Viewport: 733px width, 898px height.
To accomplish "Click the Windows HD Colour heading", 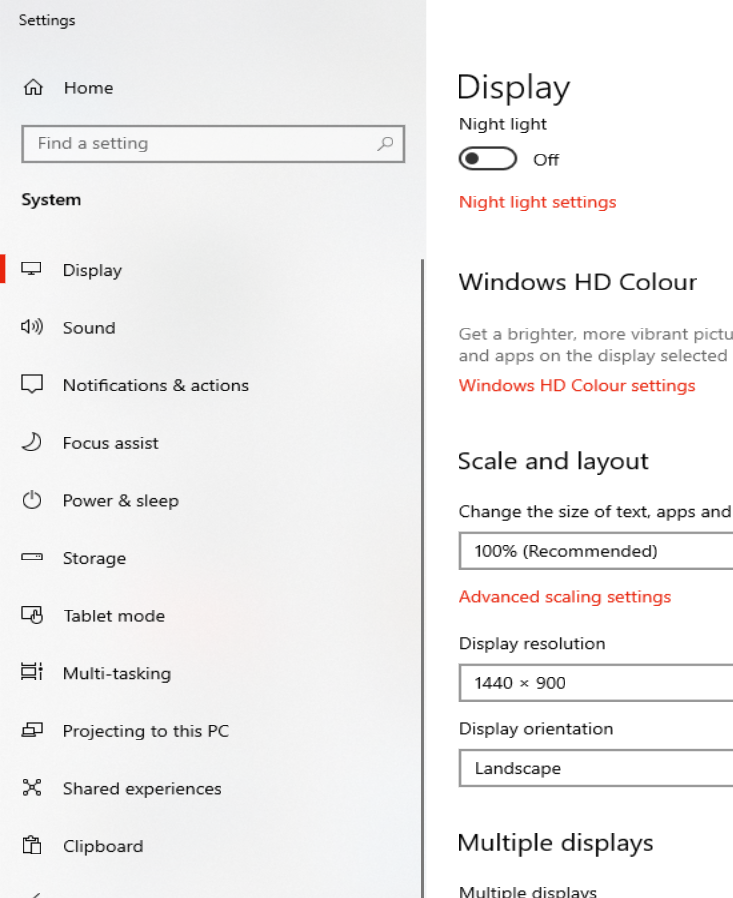I will pos(578,282).
